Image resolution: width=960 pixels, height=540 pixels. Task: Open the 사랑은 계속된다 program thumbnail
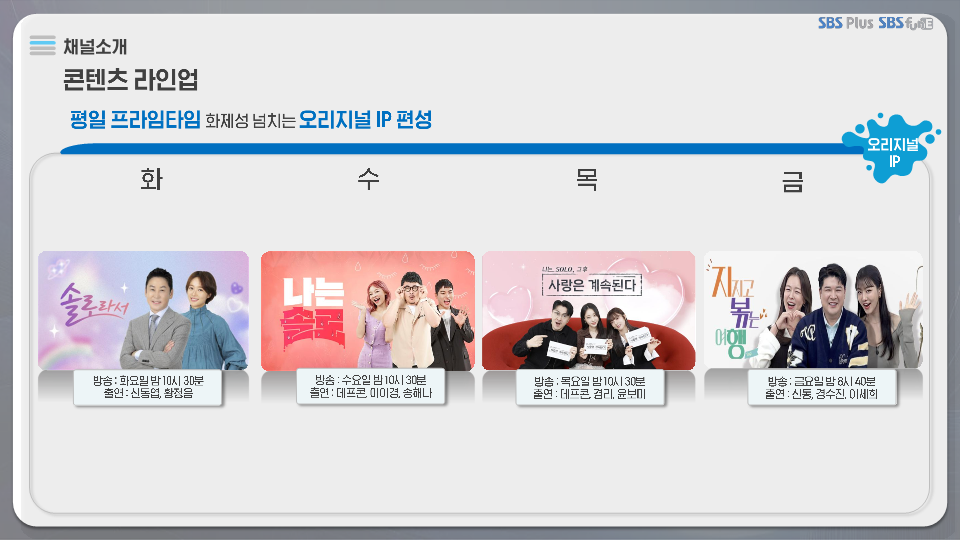588,310
